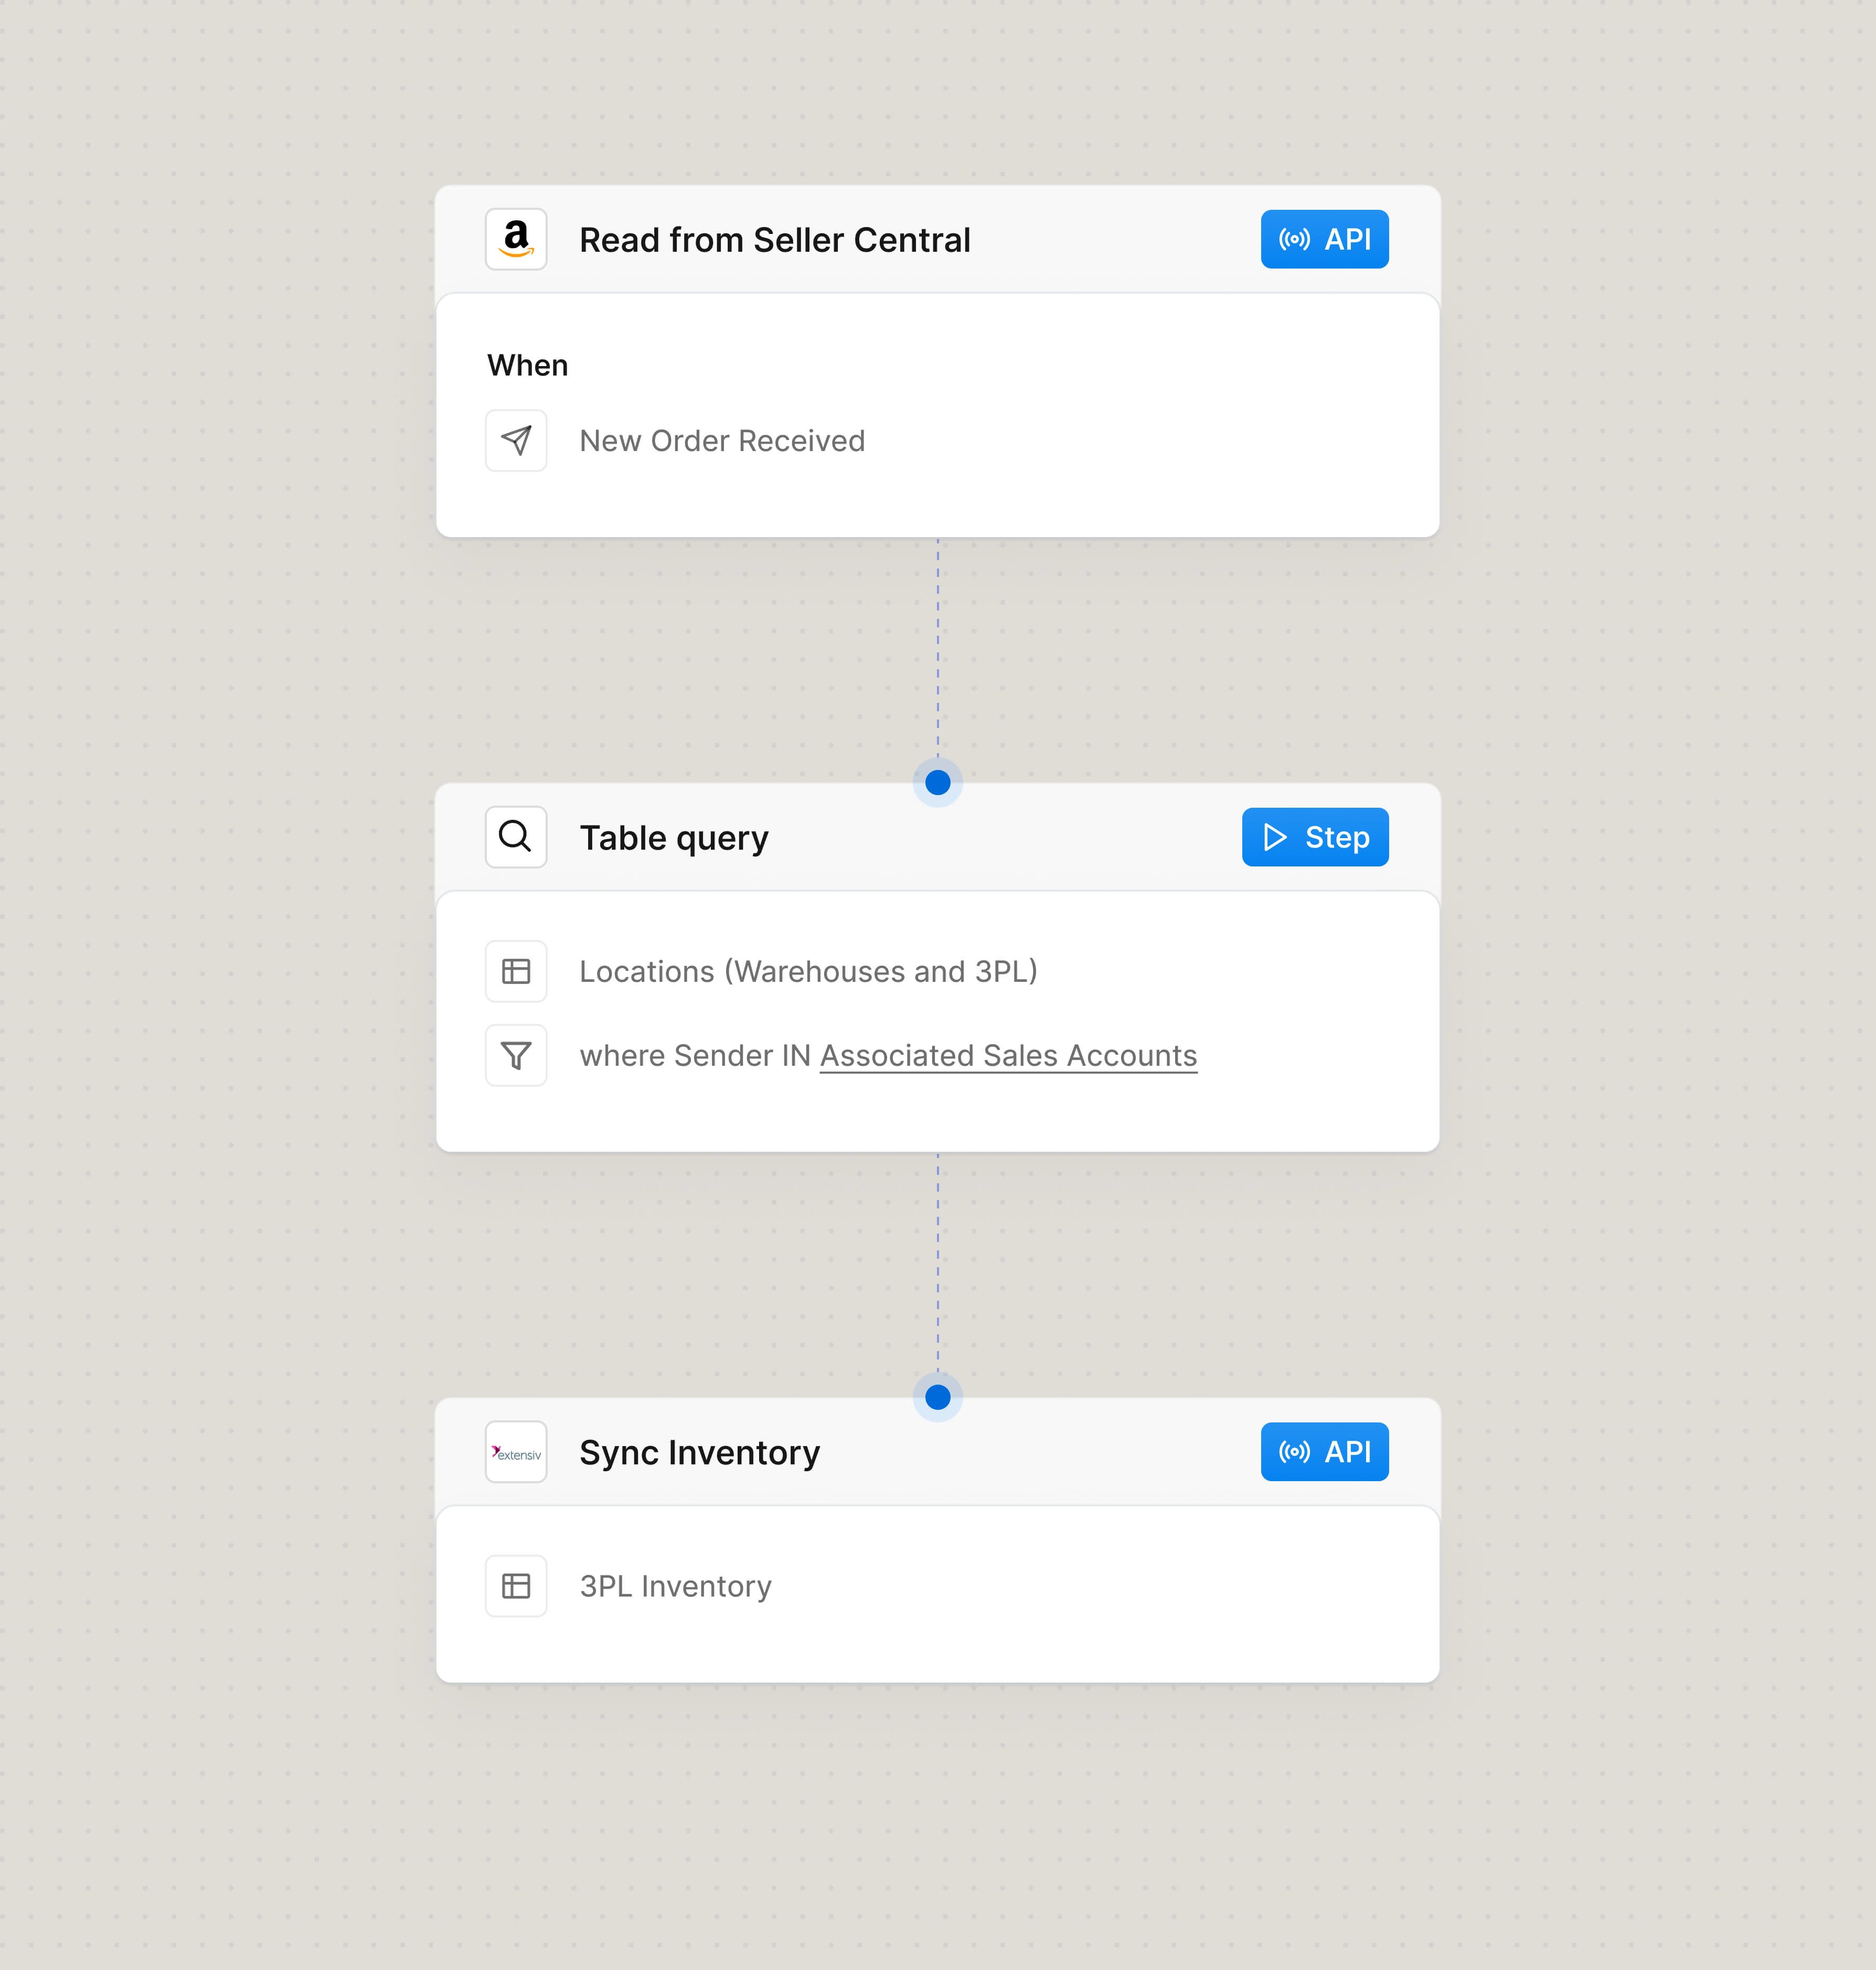Click the Locations table icon
The height and width of the screenshot is (1970, 1876).
[516, 971]
